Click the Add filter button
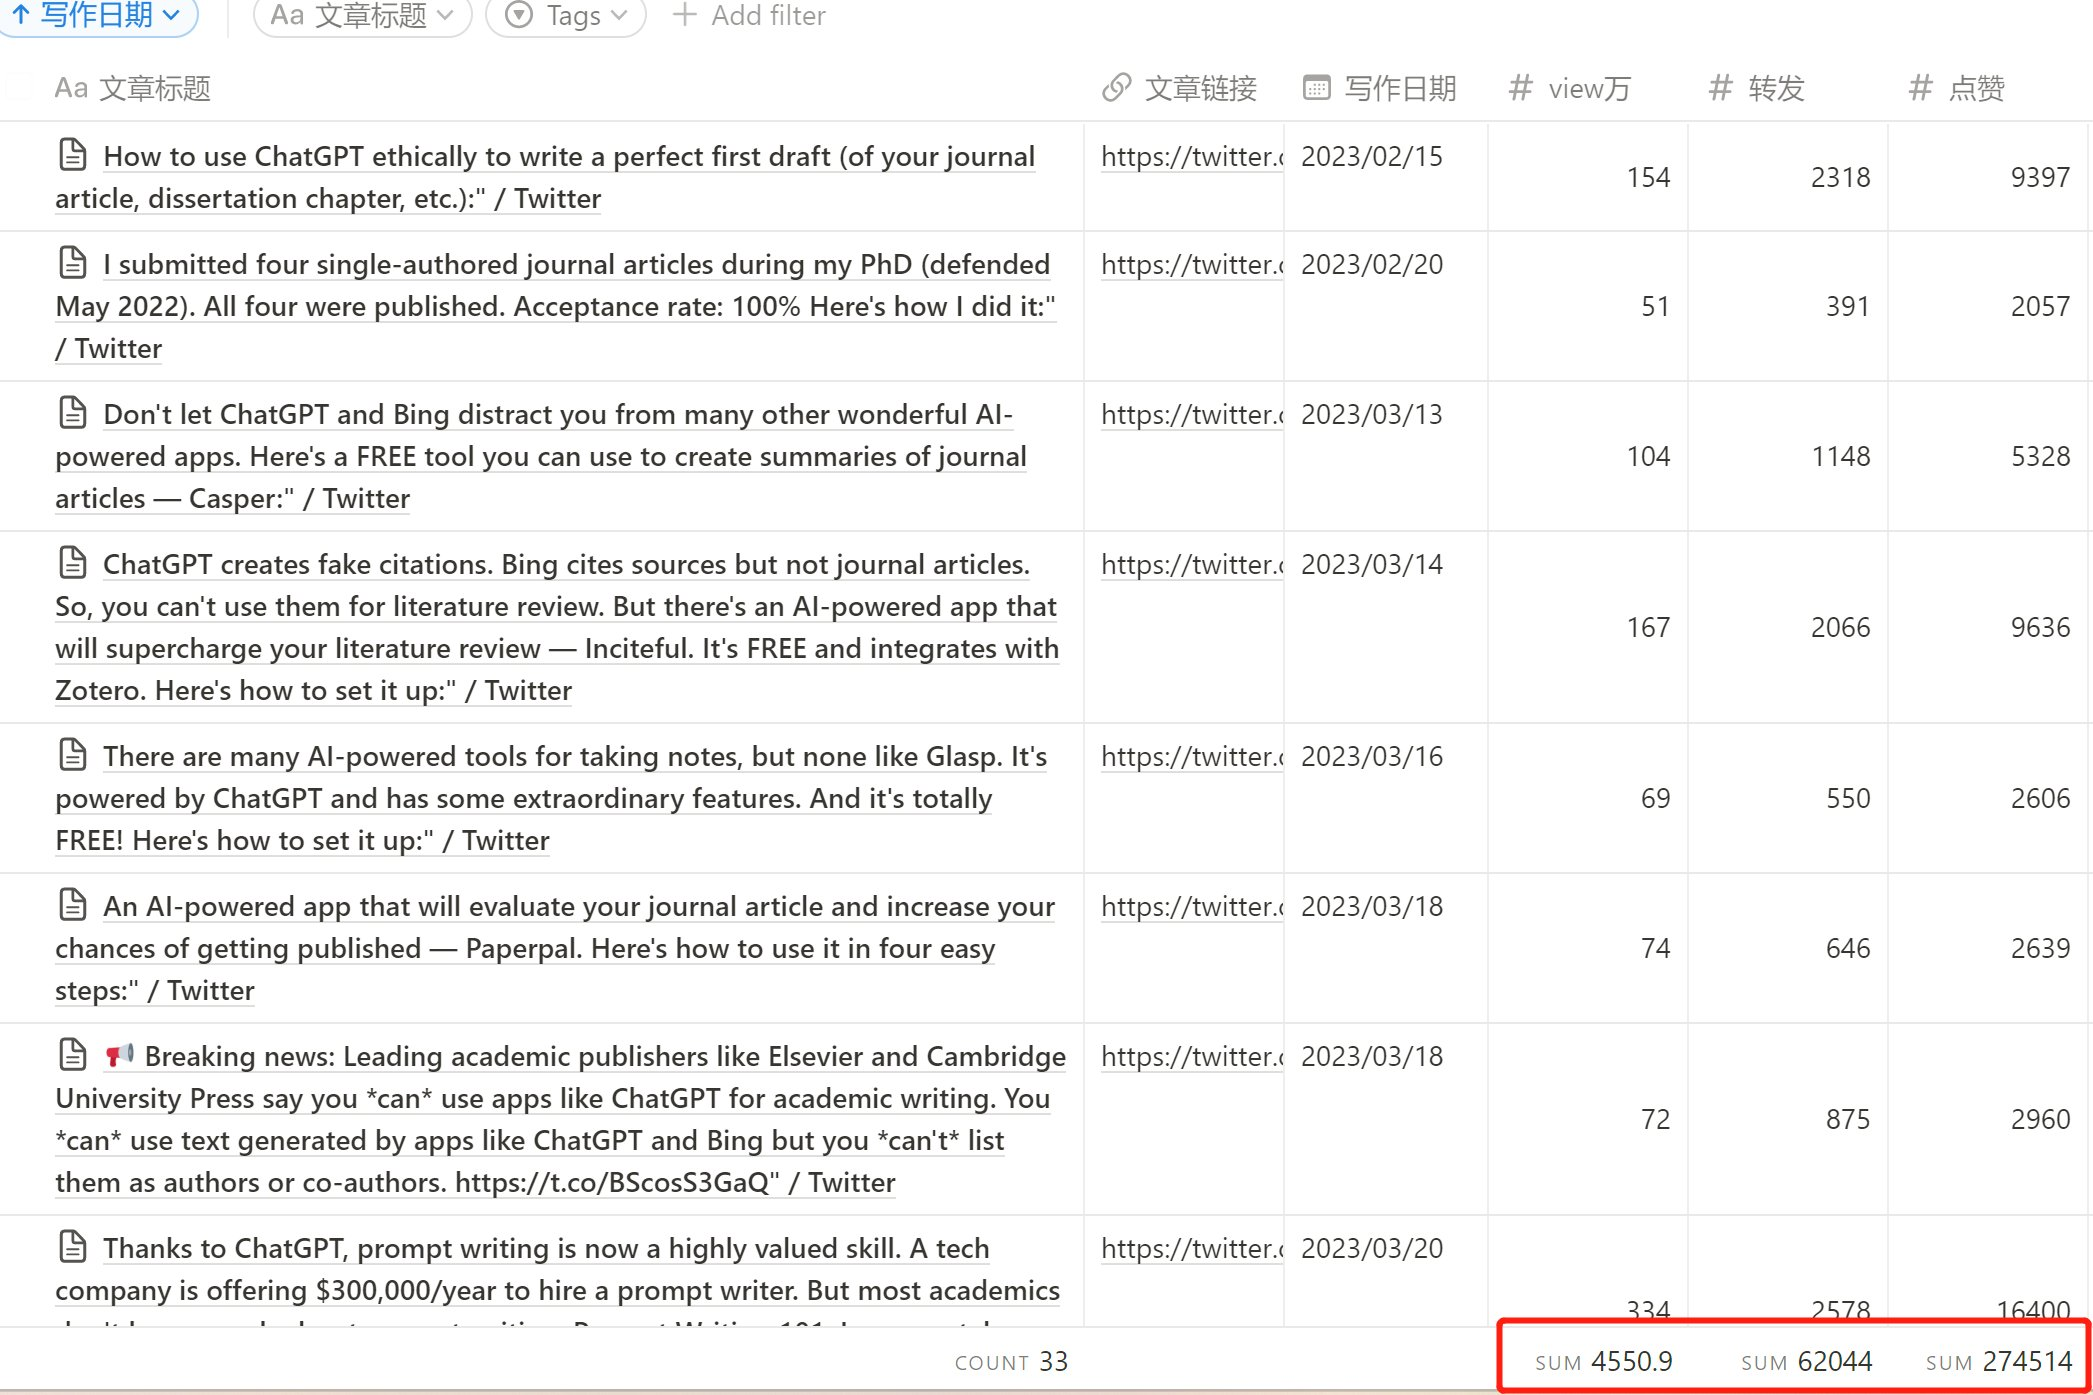This screenshot has width=2093, height=1395. pos(749,16)
